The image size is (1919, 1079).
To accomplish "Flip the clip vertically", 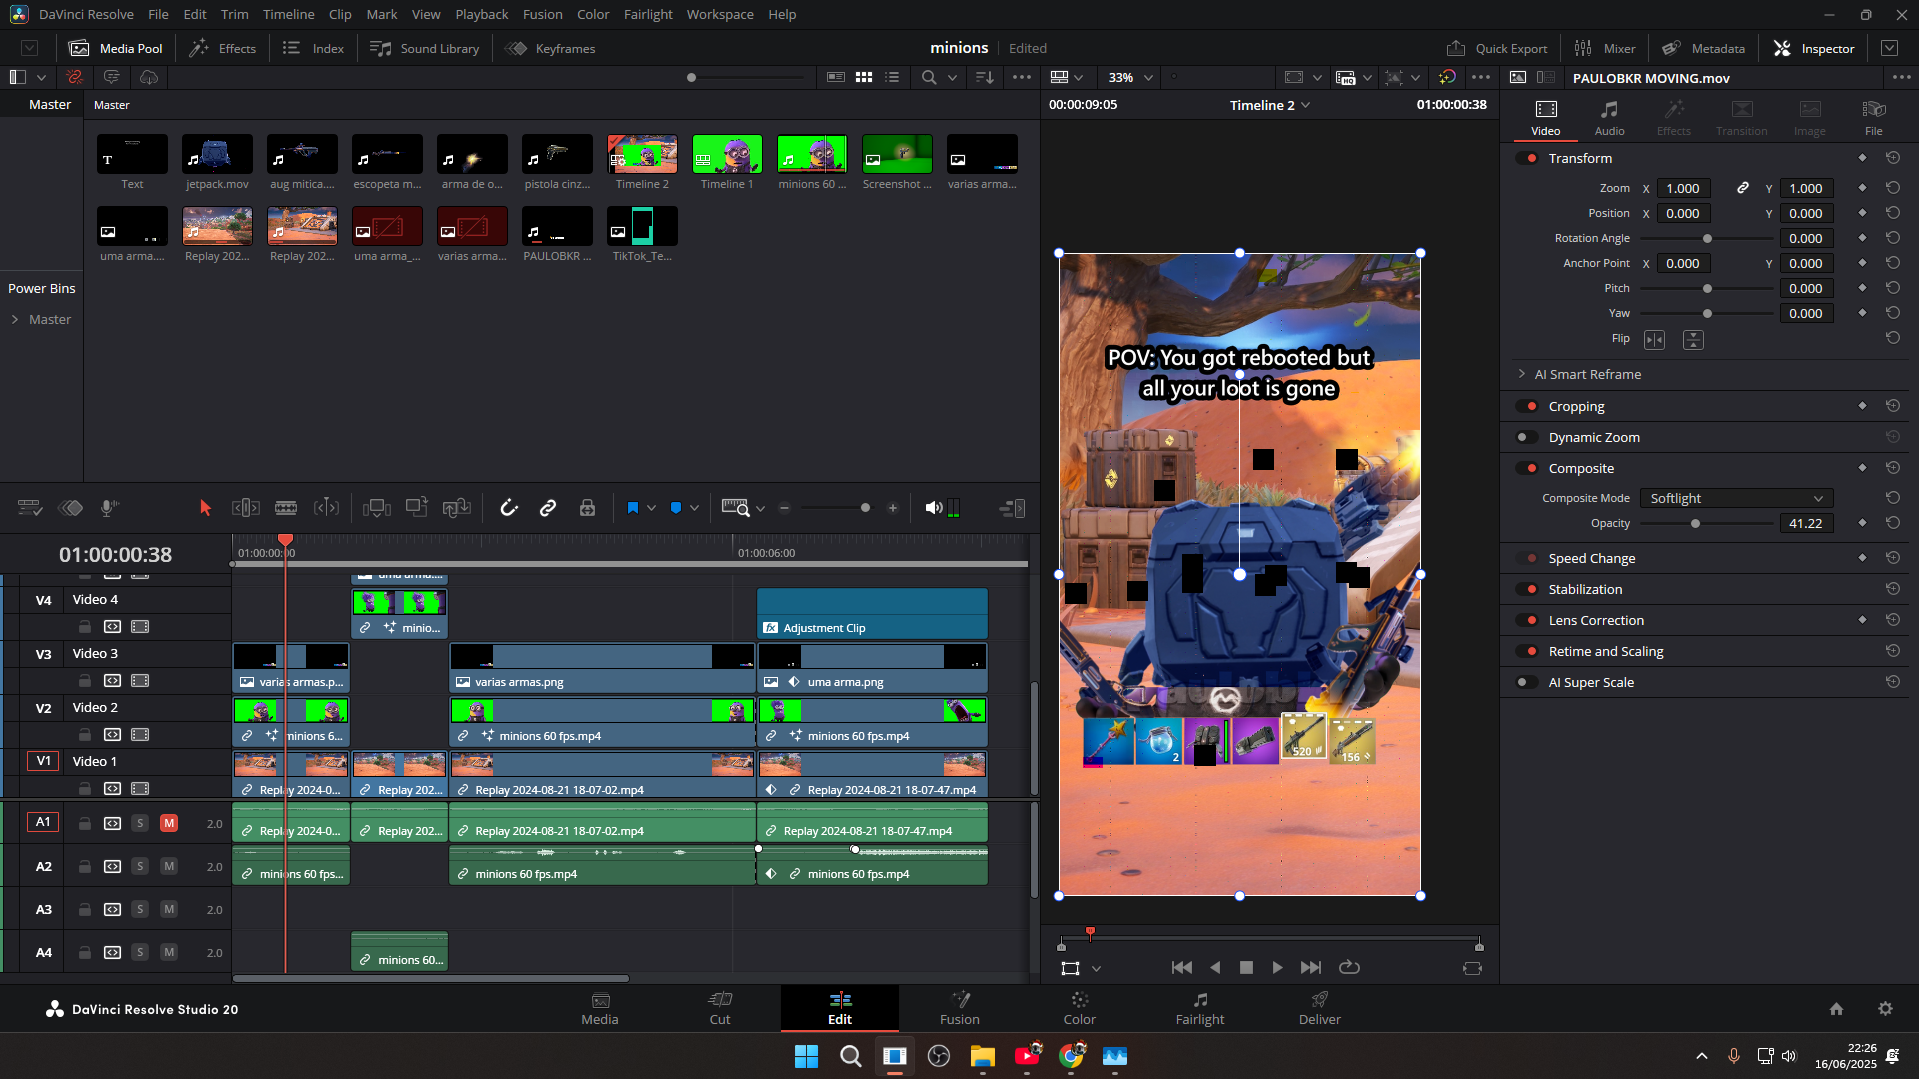I will click(x=1693, y=340).
